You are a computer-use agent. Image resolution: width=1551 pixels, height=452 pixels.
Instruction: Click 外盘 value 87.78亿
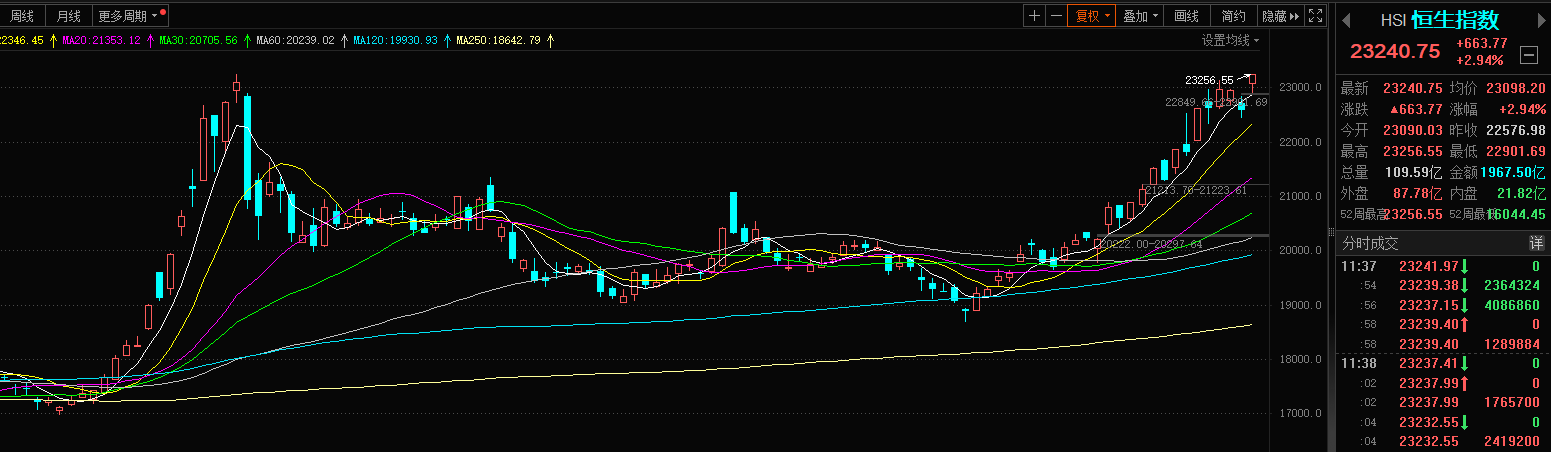click(1417, 193)
